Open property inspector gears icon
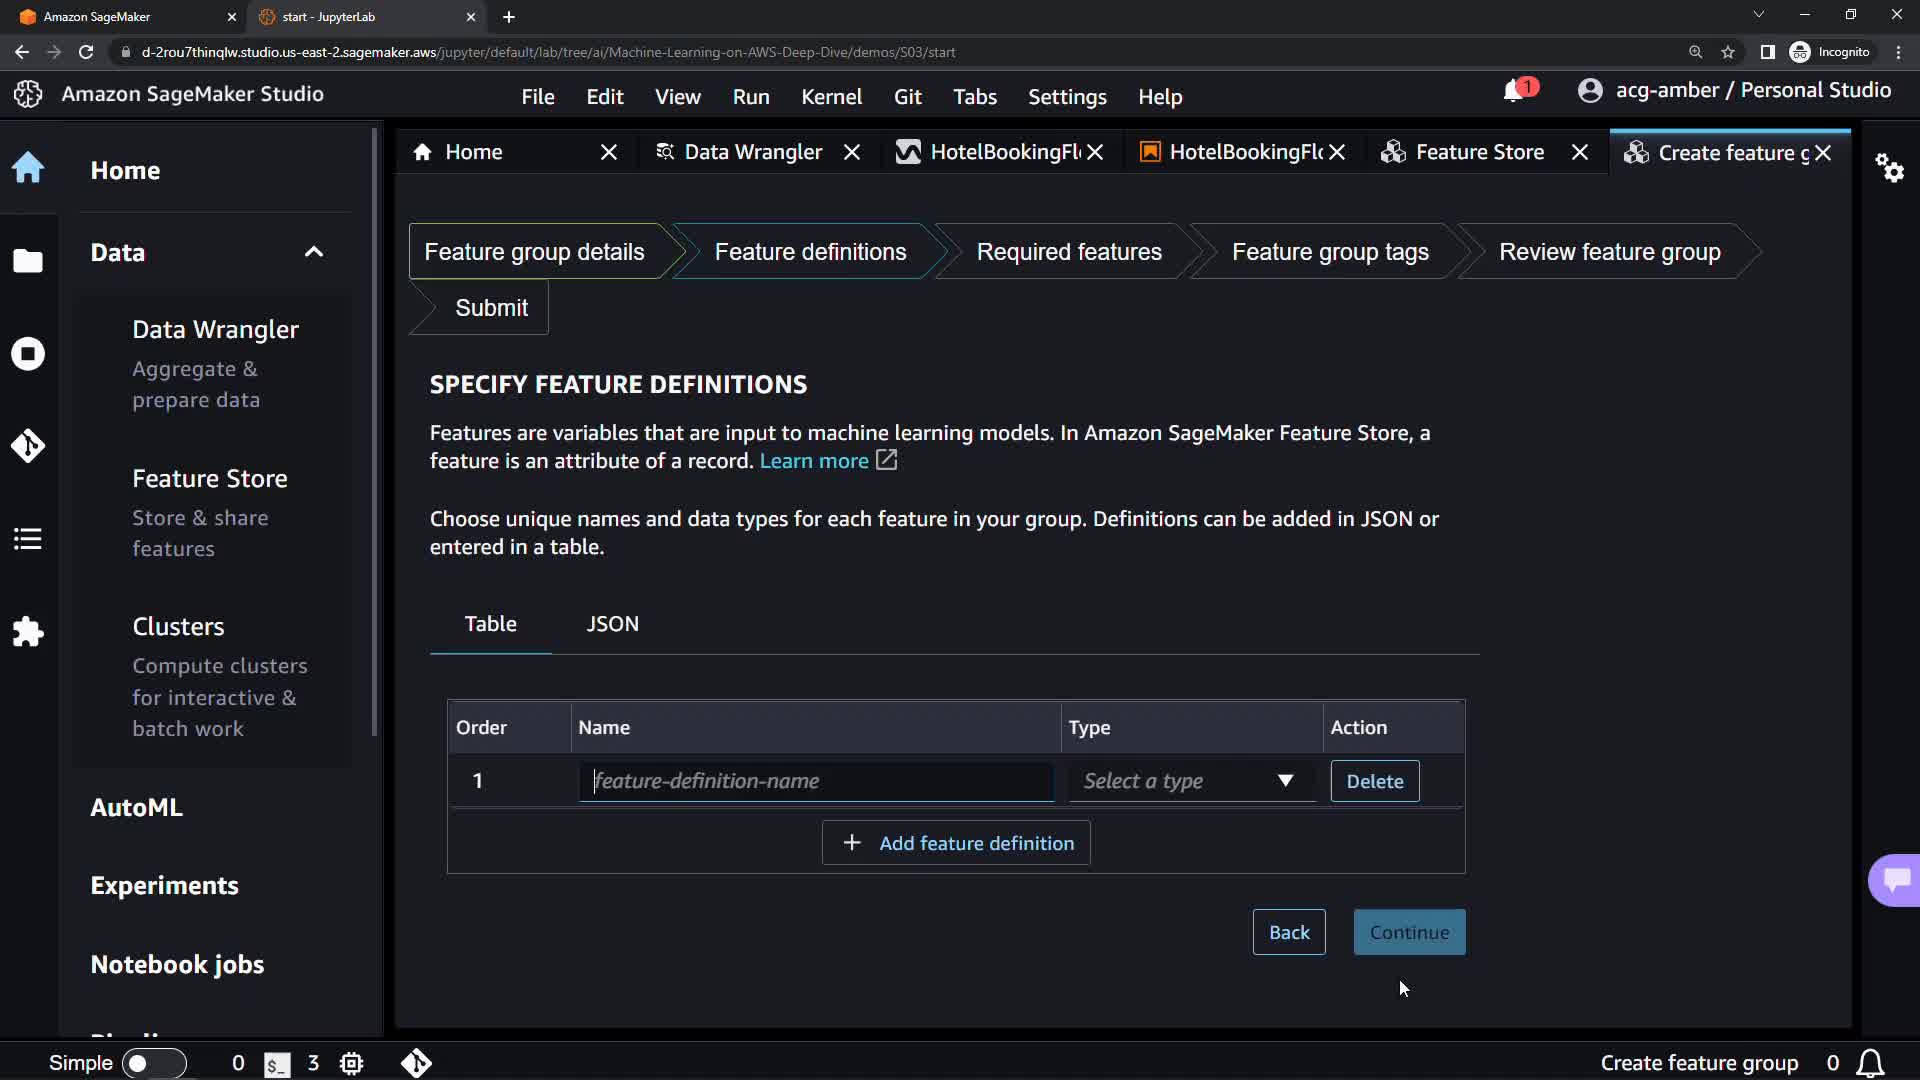Screen dimensions: 1920x1080 coord(1889,167)
